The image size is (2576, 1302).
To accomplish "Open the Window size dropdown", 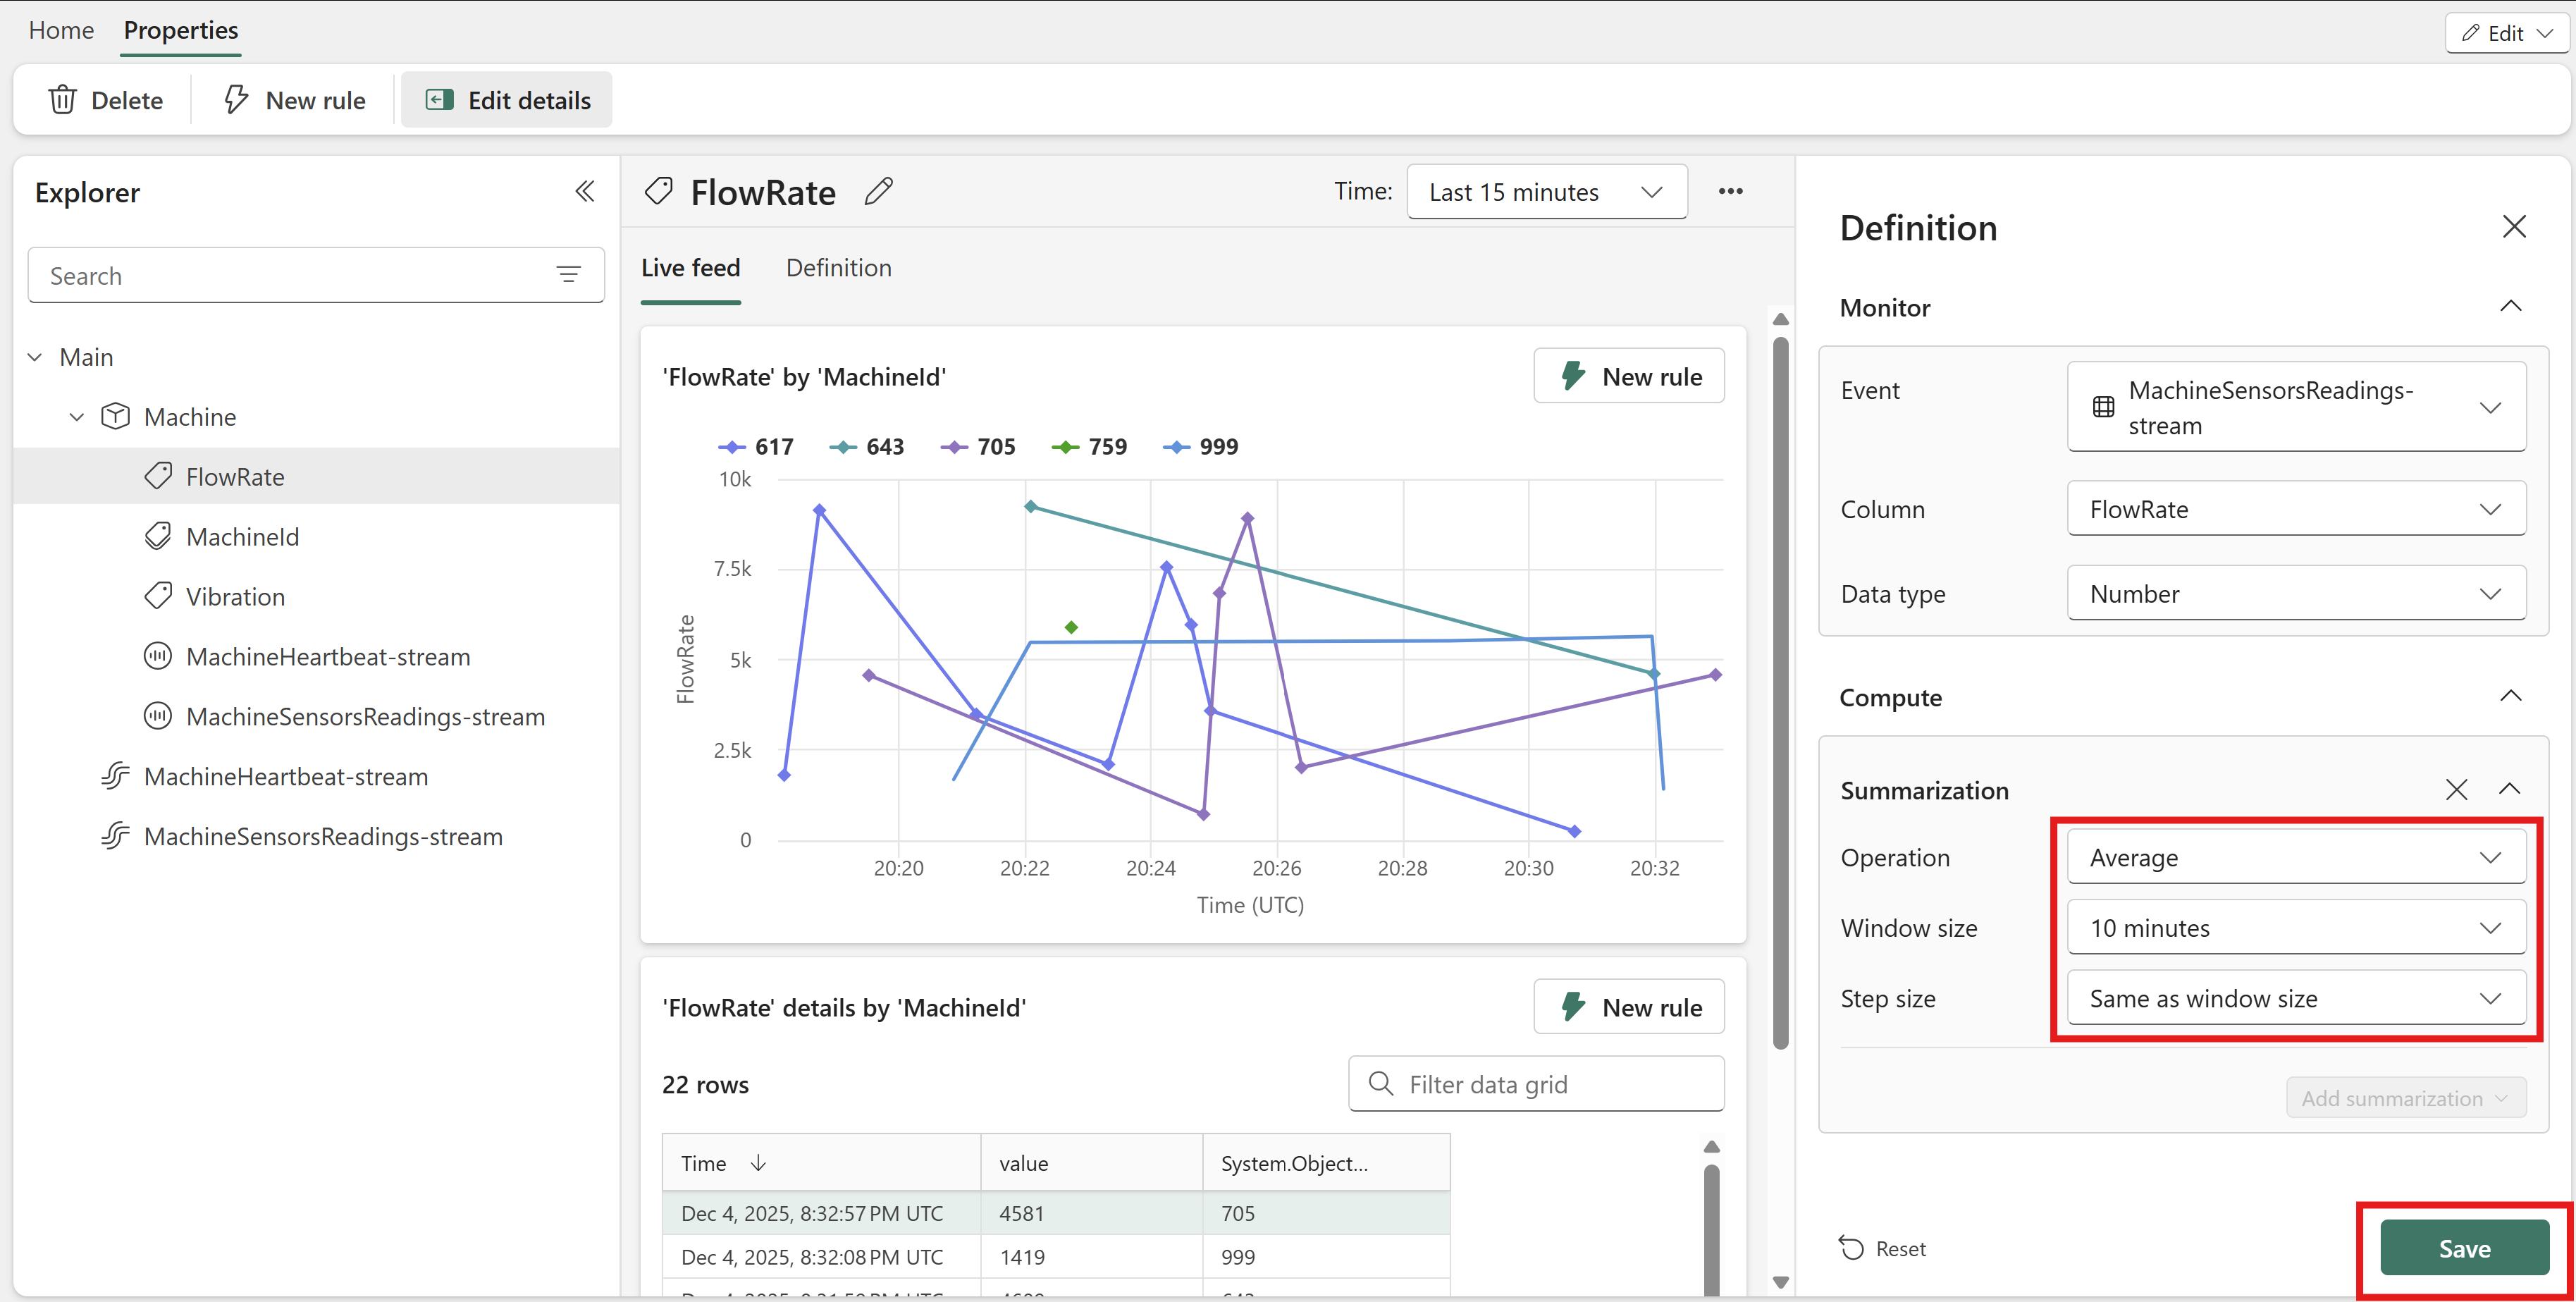I will [2296, 928].
